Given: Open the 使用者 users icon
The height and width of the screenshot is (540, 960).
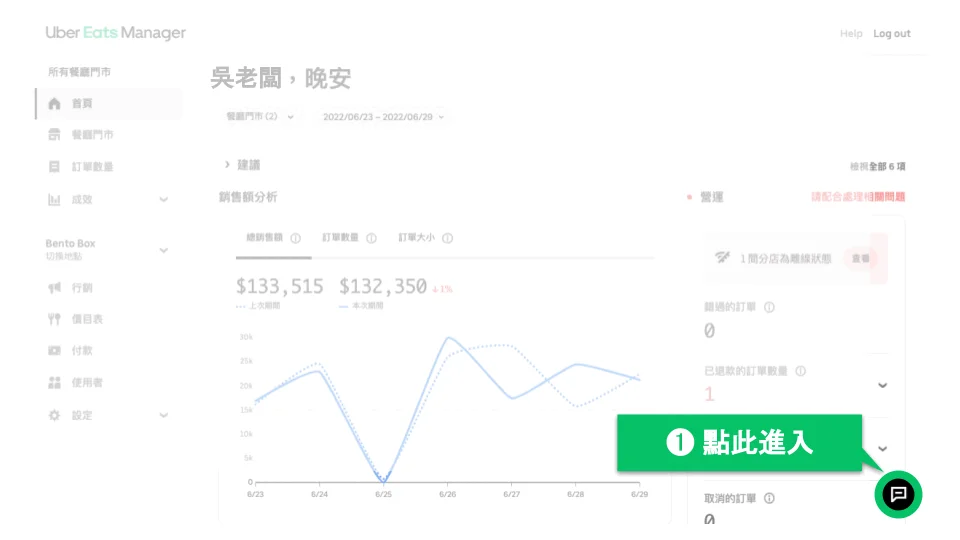Looking at the screenshot, I should tap(55, 383).
